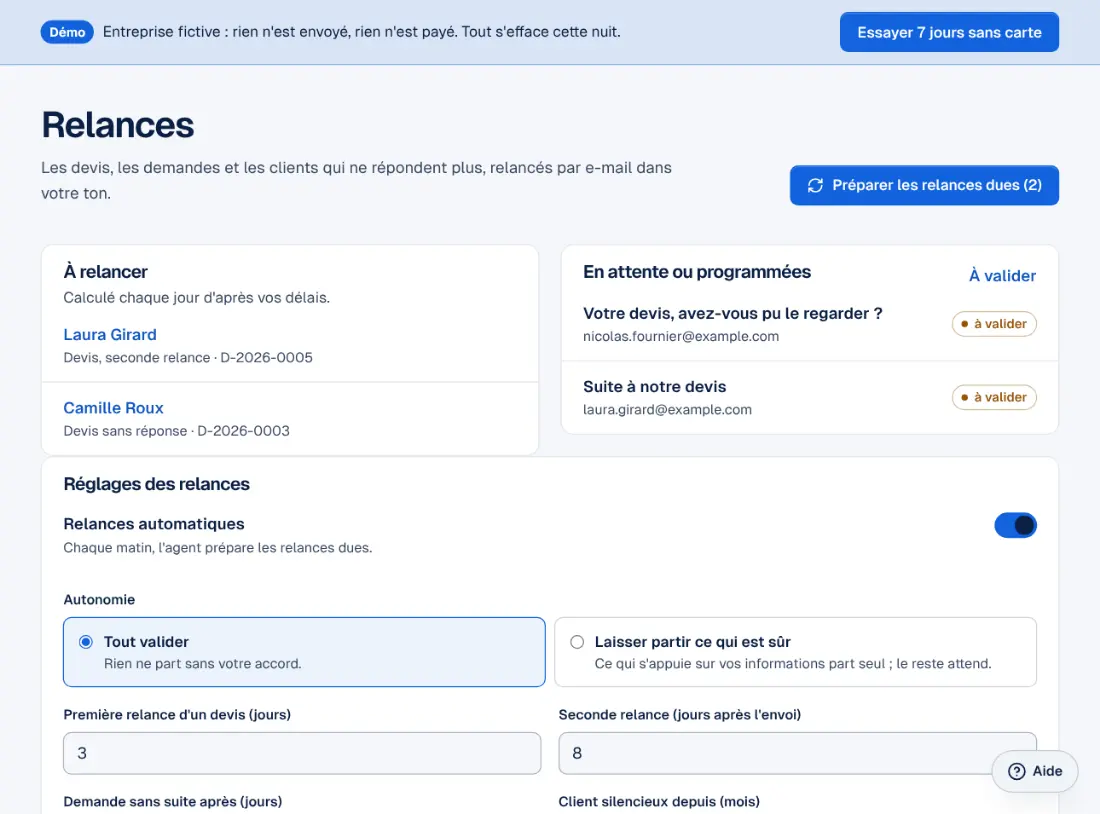Click the "Autonomie" label
Screen dimensions: 1100x814
coord(99,600)
